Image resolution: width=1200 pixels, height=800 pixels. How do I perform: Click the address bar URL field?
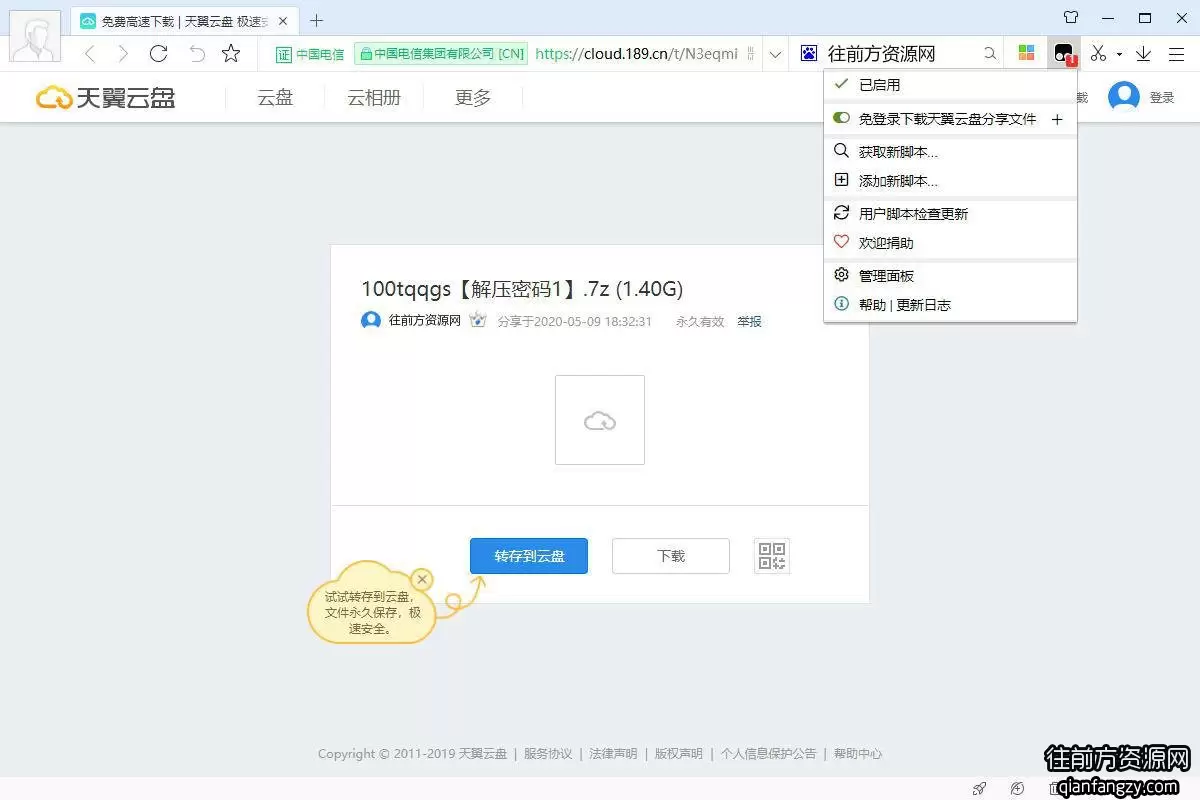click(x=636, y=54)
